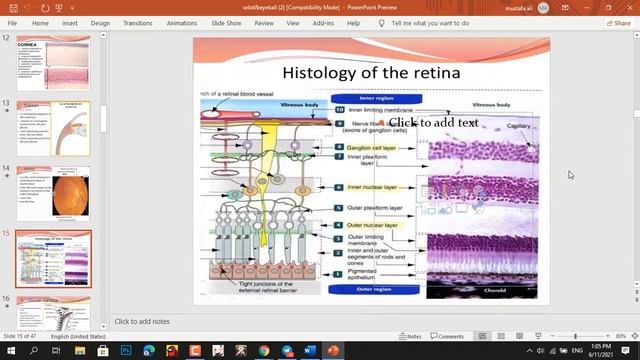Click the 'Click to add text' placeholder
The height and width of the screenshot is (360, 640).
coord(433,122)
